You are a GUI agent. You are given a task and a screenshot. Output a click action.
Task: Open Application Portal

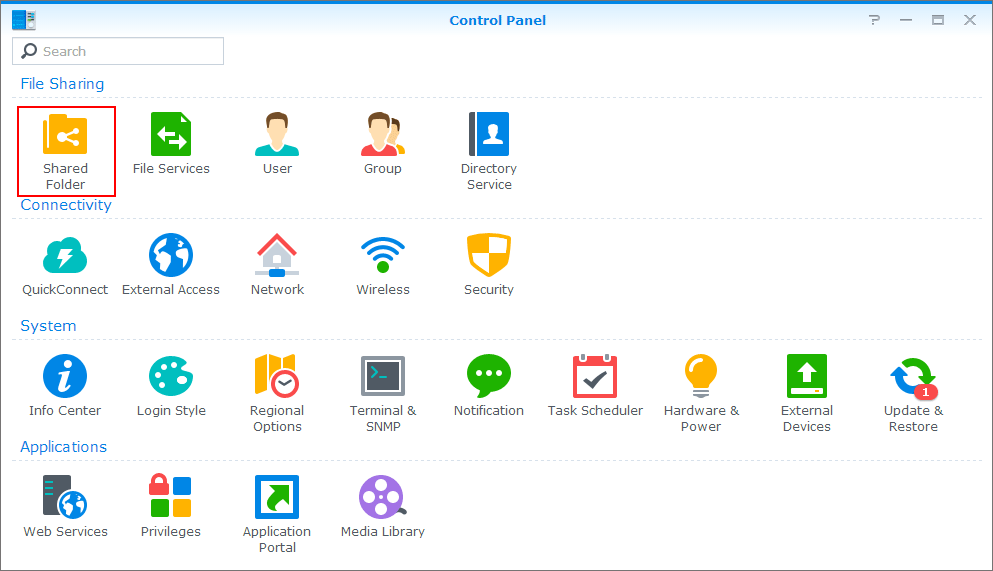[x=277, y=515]
